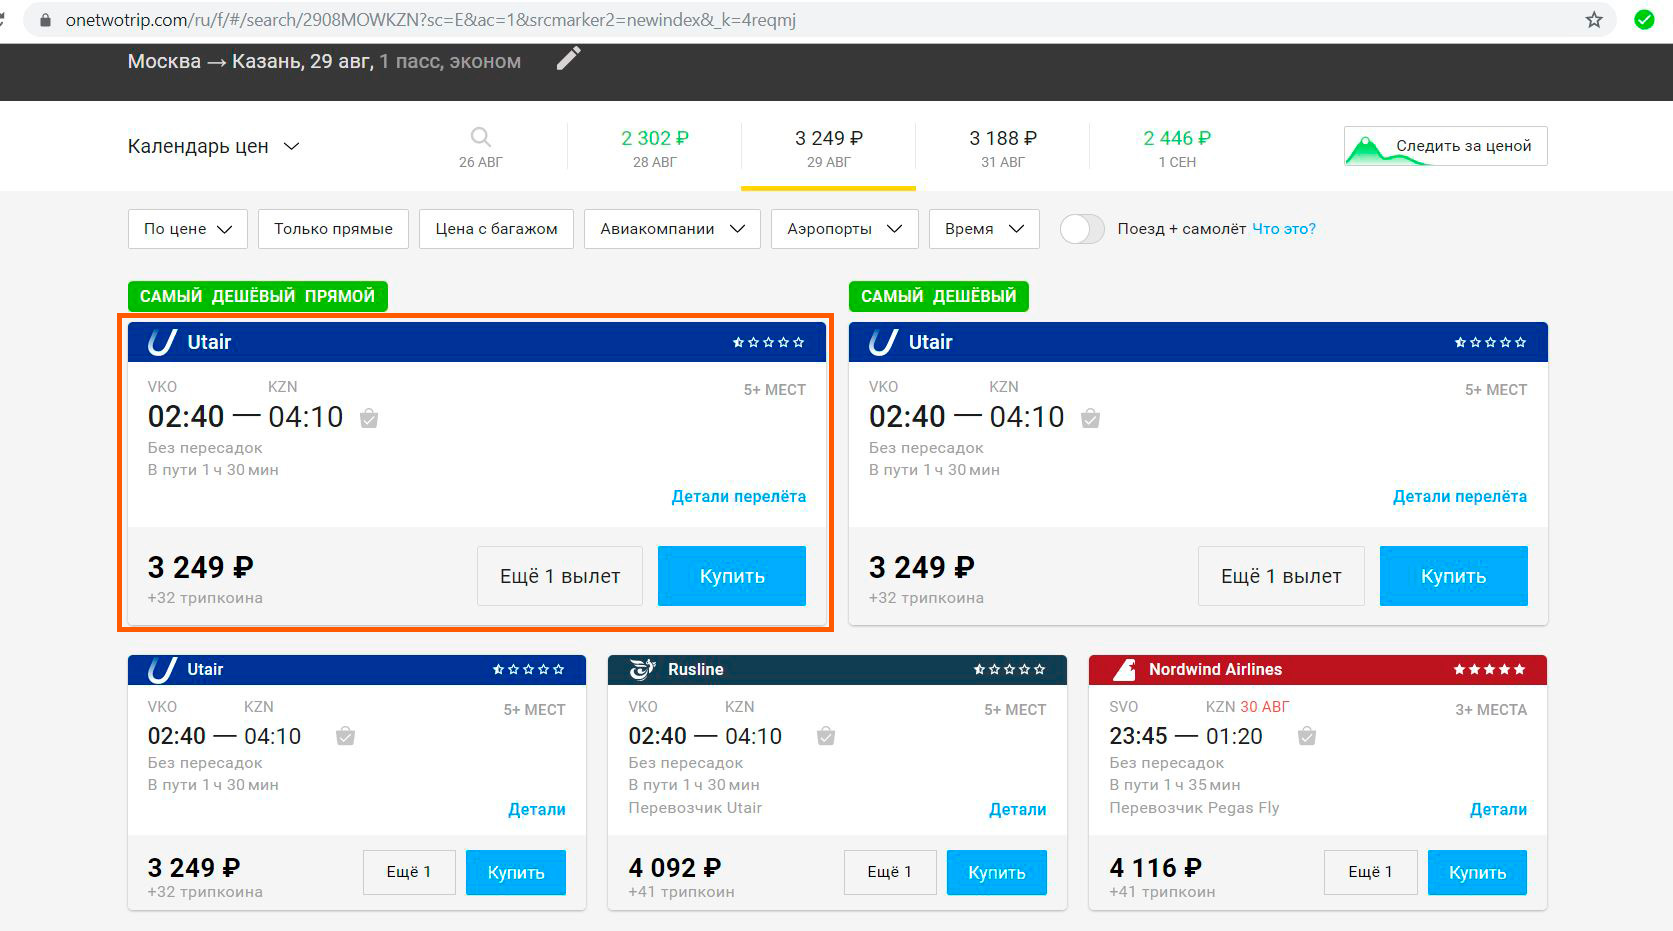Select the 29 АВГ price 3 249 ₽ tab
The width and height of the screenshot is (1673, 931).
click(x=828, y=148)
